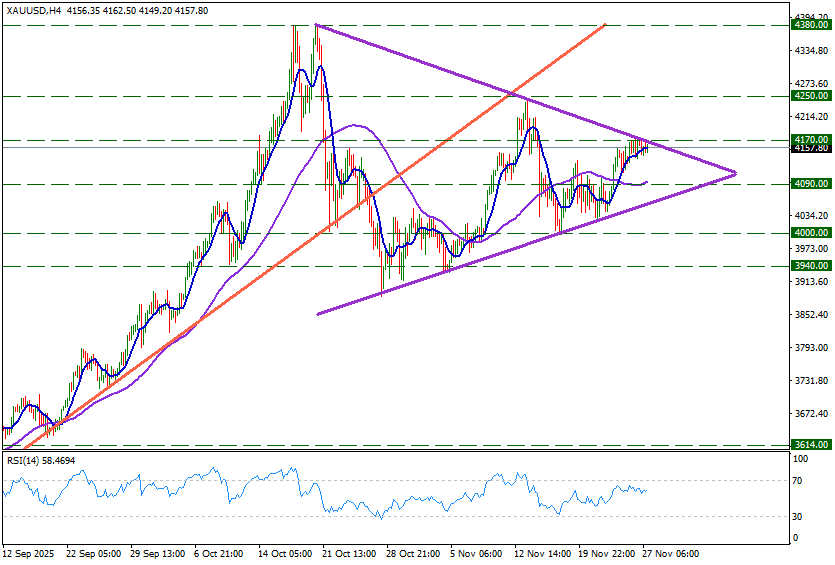Viewport: 835px width, 565px height.
Task: Select the 3940.00 support level label
Action: click(x=811, y=266)
